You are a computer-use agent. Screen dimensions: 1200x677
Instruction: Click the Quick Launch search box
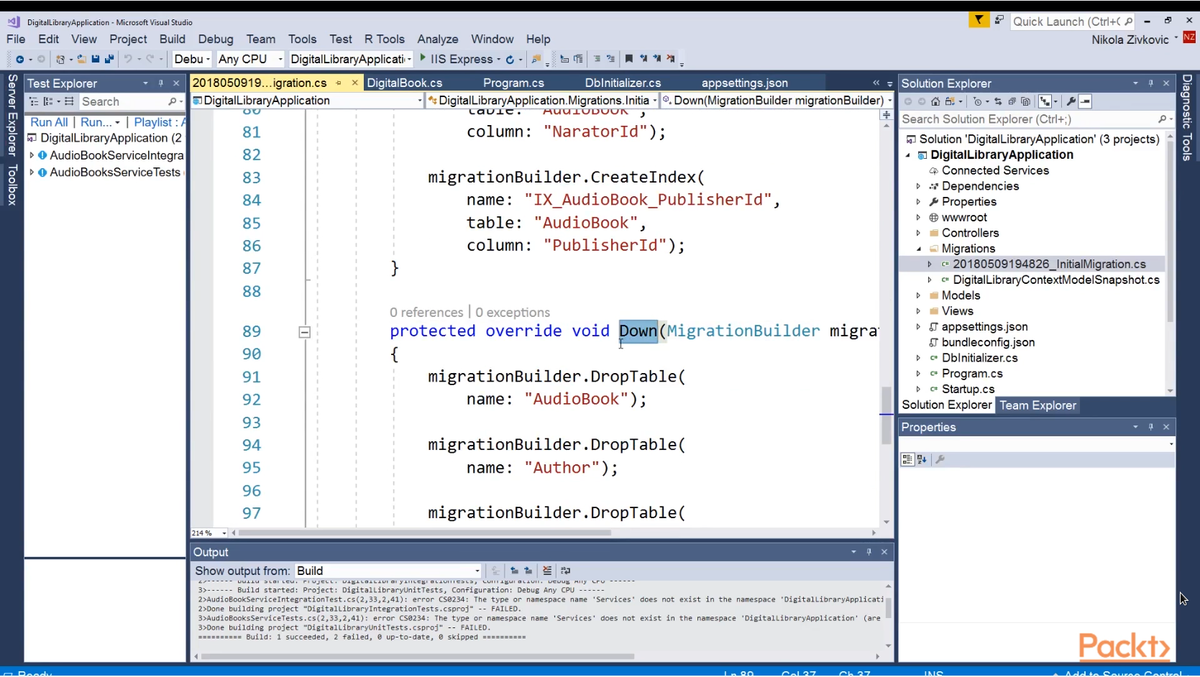pos(1072,20)
